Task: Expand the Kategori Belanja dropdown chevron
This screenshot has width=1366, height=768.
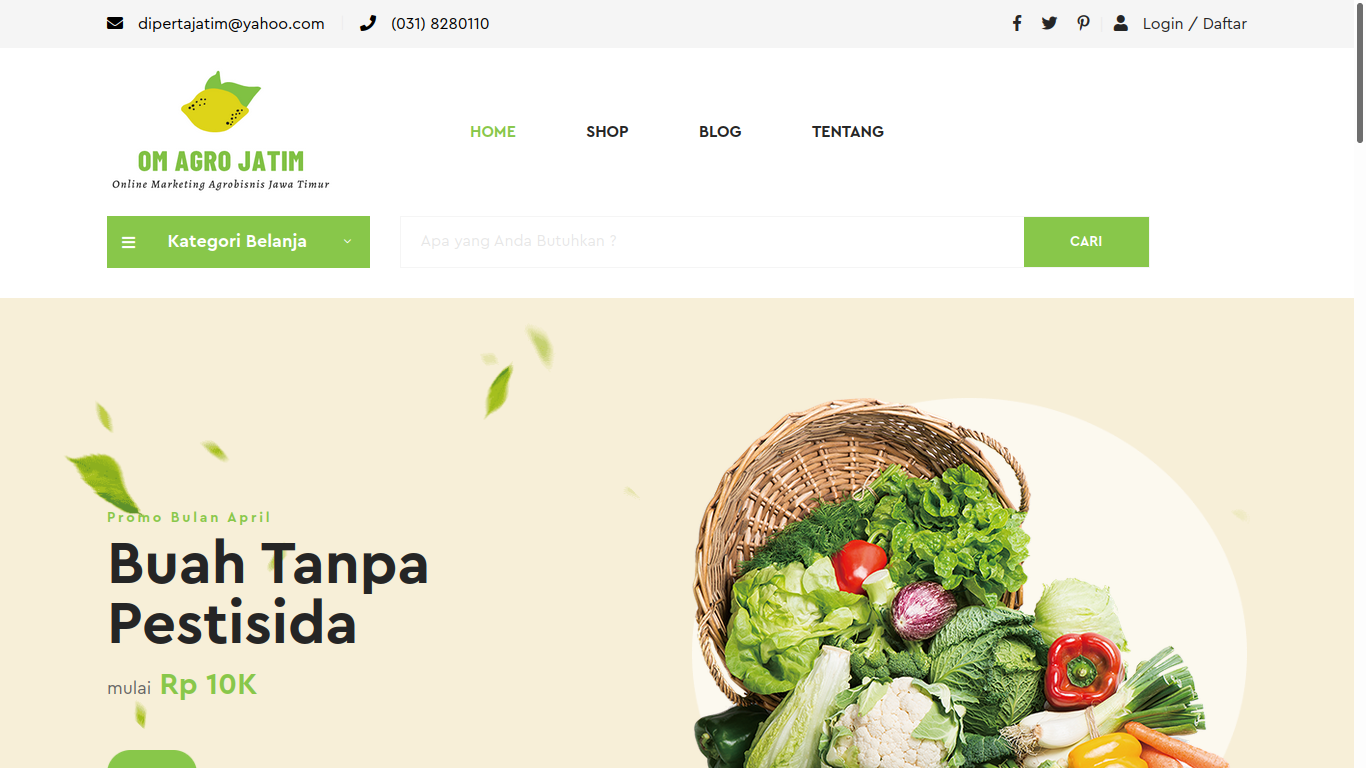Action: (x=347, y=241)
